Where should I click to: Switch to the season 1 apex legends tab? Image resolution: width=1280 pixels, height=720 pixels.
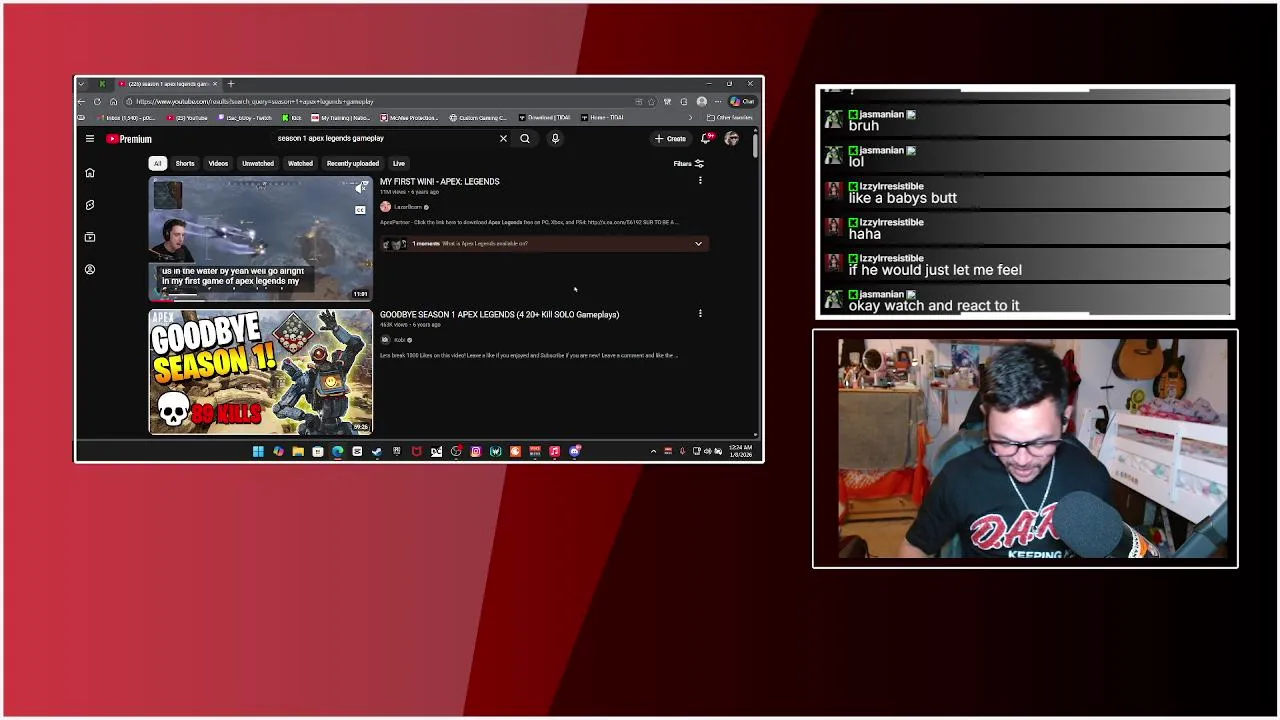coord(167,84)
